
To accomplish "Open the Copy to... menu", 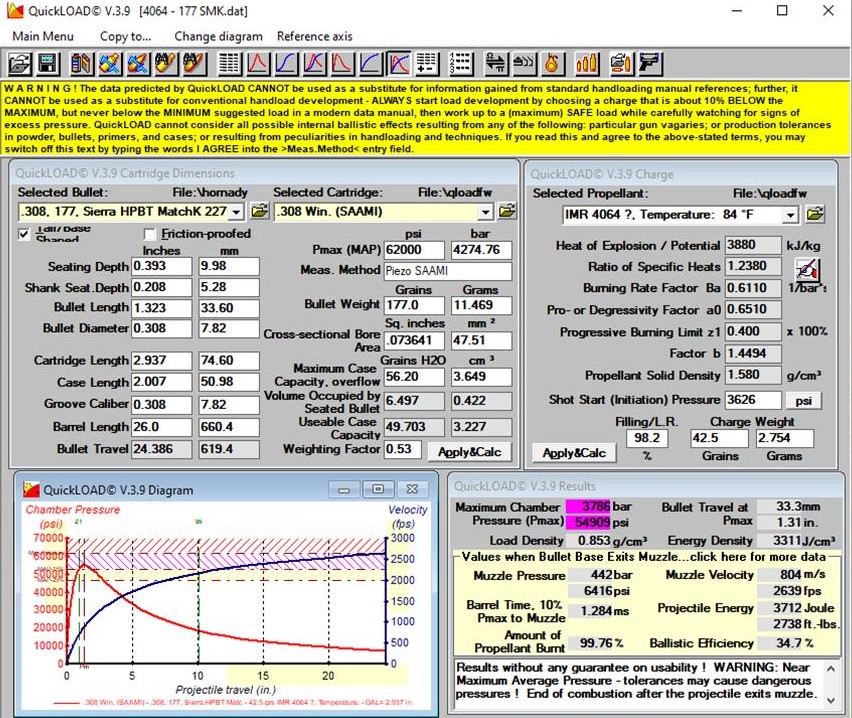I will [126, 36].
